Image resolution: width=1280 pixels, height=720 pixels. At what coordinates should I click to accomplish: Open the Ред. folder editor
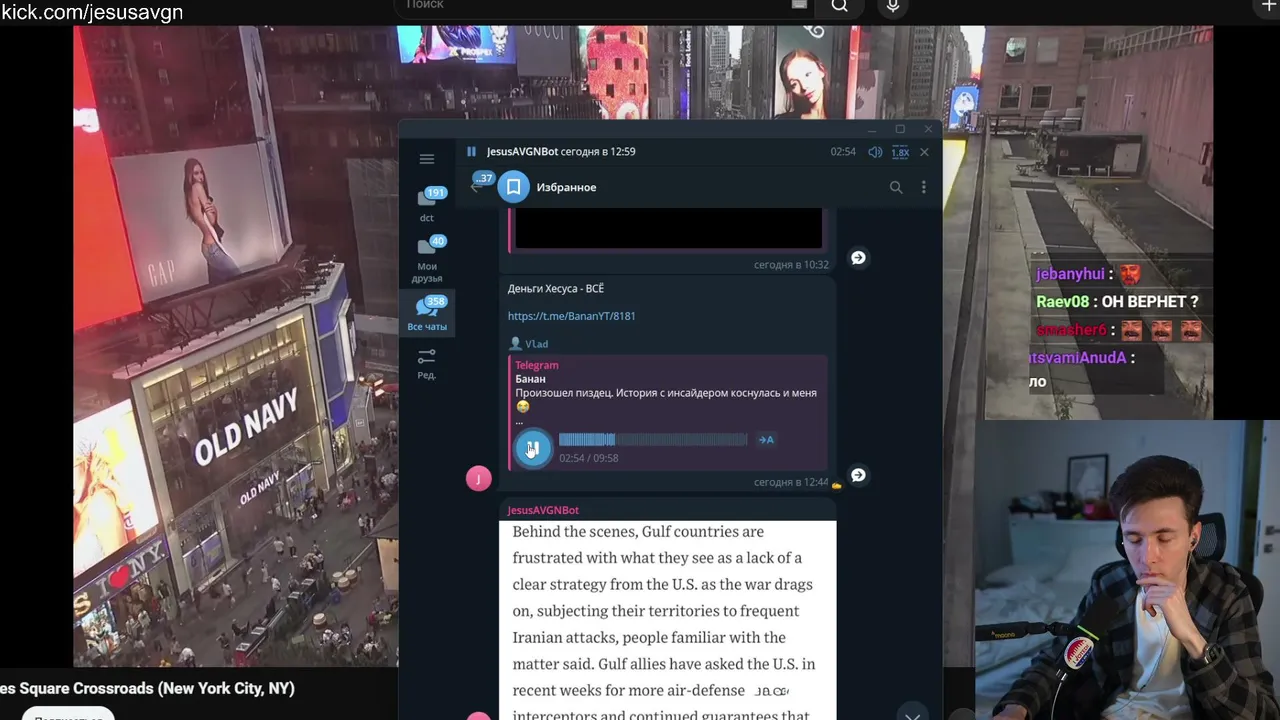click(x=427, y=363)
